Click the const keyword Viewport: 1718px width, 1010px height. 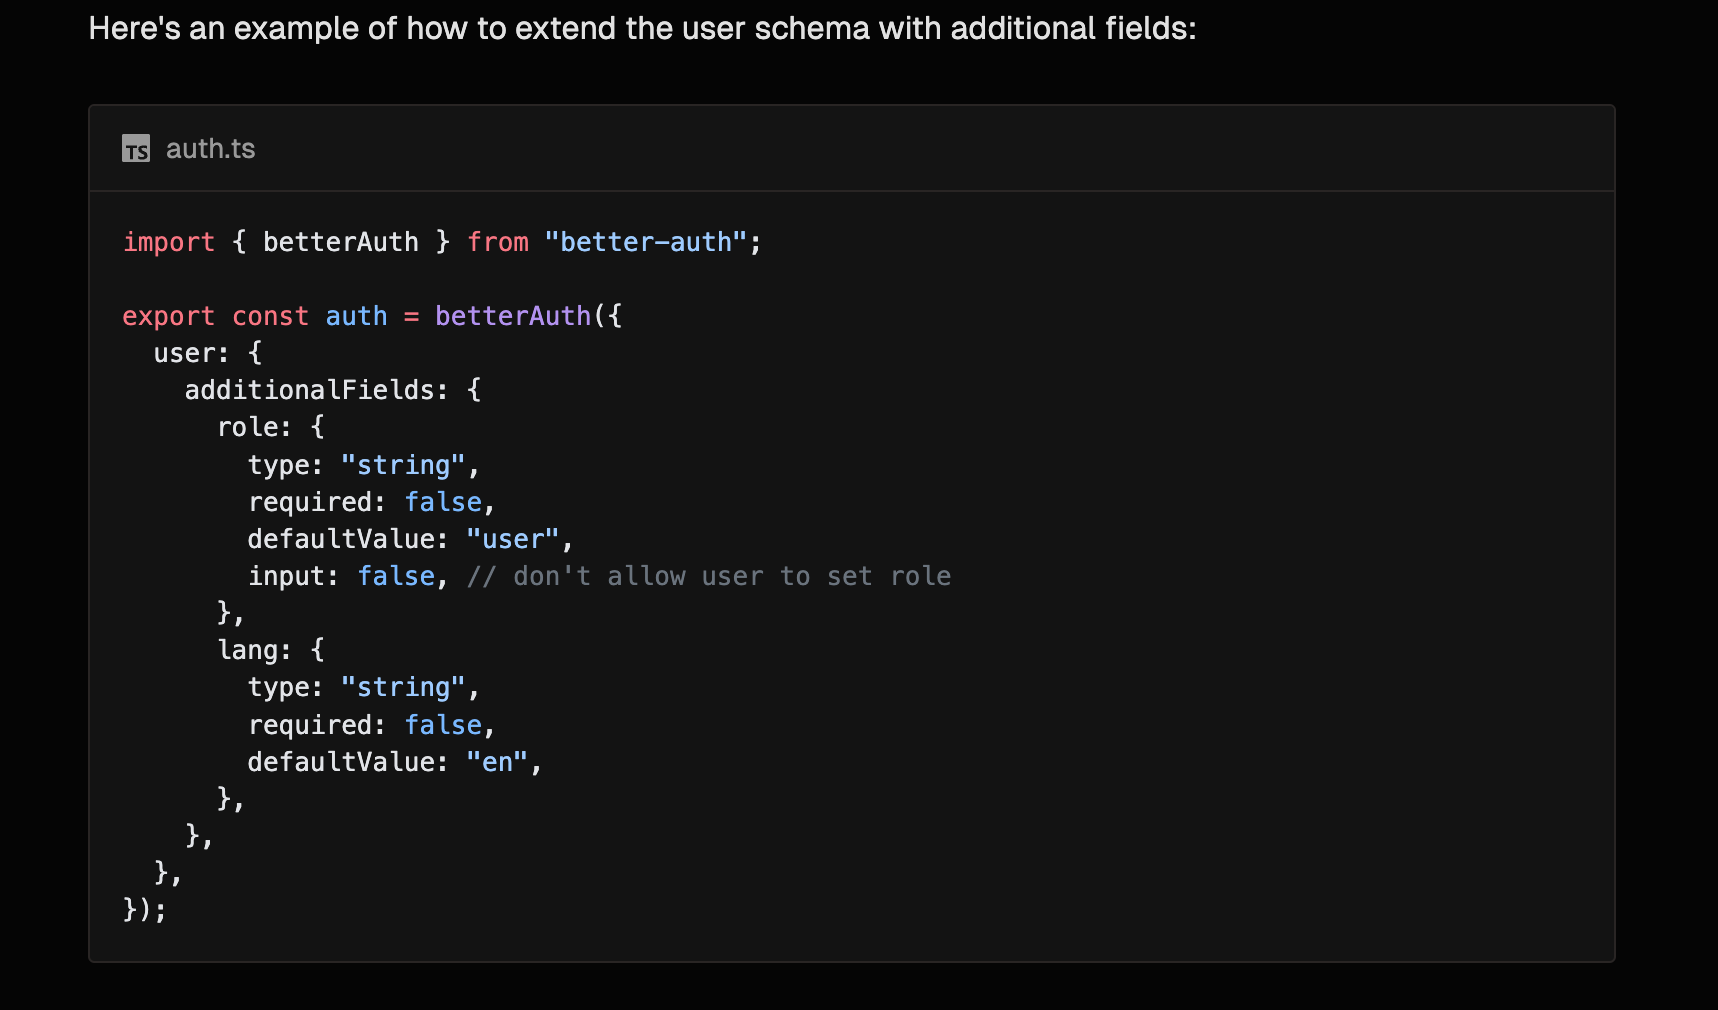click(270, 316)
